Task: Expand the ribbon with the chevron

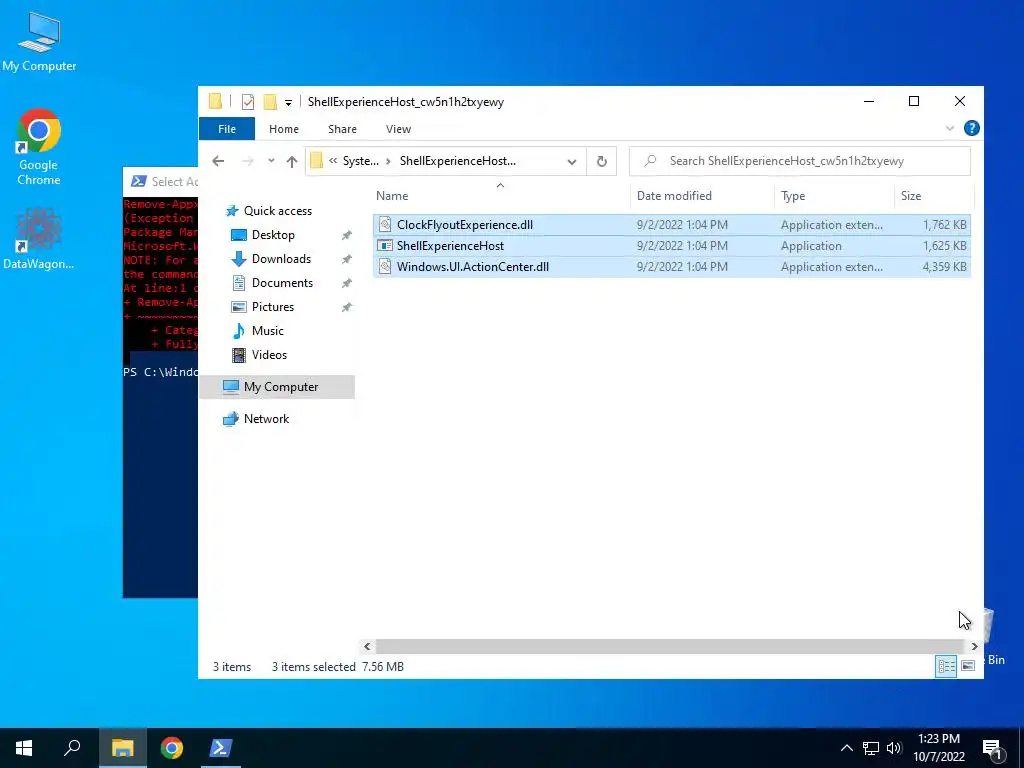Action: pos(950,129)
